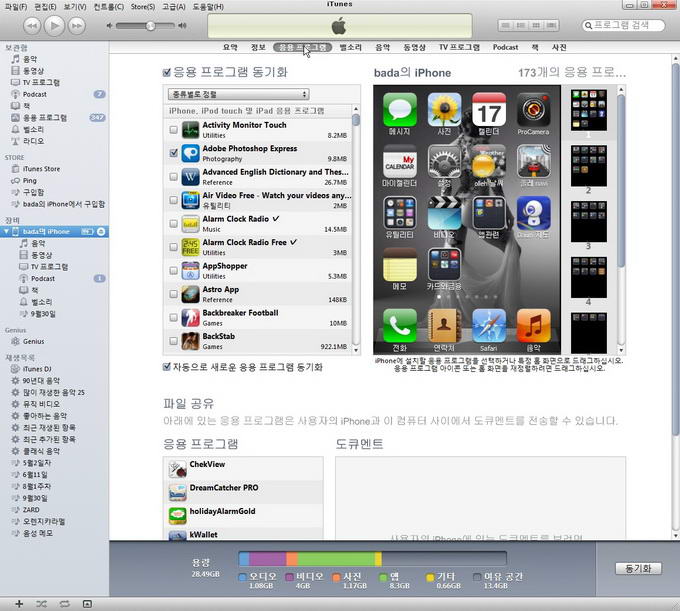680x611 pixels.
Task: Click the BackStab app icon in list
Action: pos(190,341)
